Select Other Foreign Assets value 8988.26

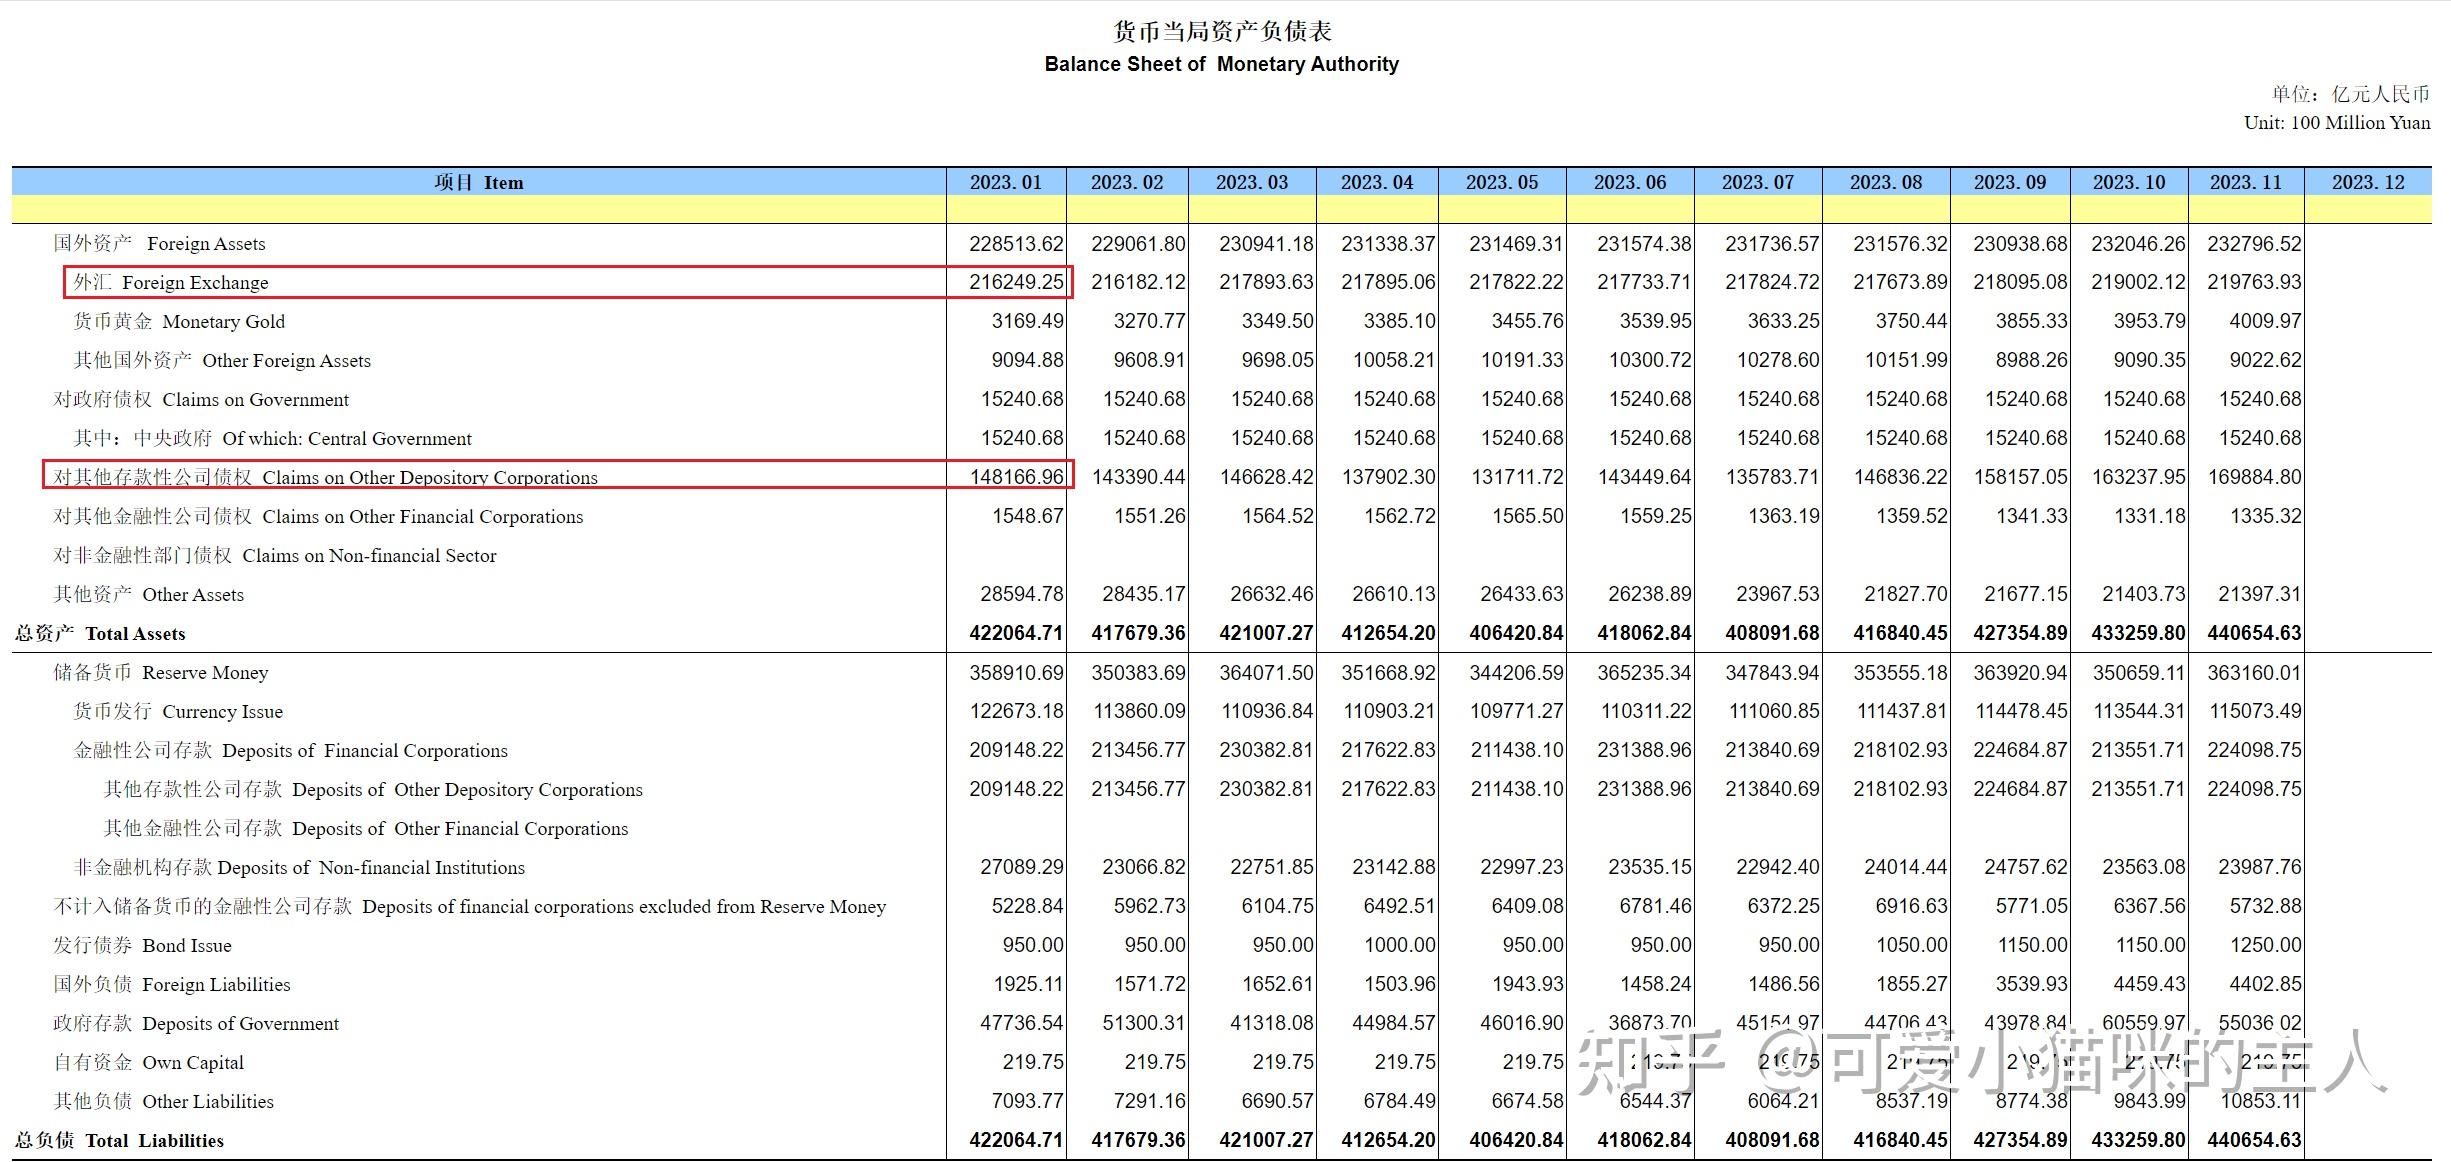[2031, 360]
